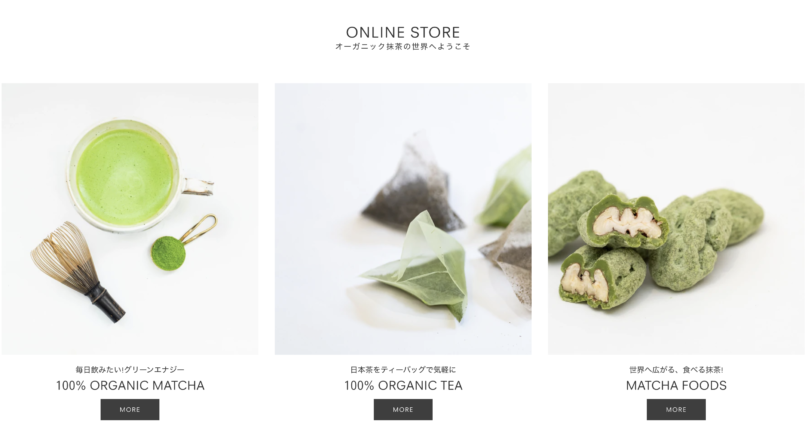The height and width of the screenshot is (441, 808).
Task: Click the bamboo whisk in the matcha photo
Action: pyautogui.click(x=77, y=270)
